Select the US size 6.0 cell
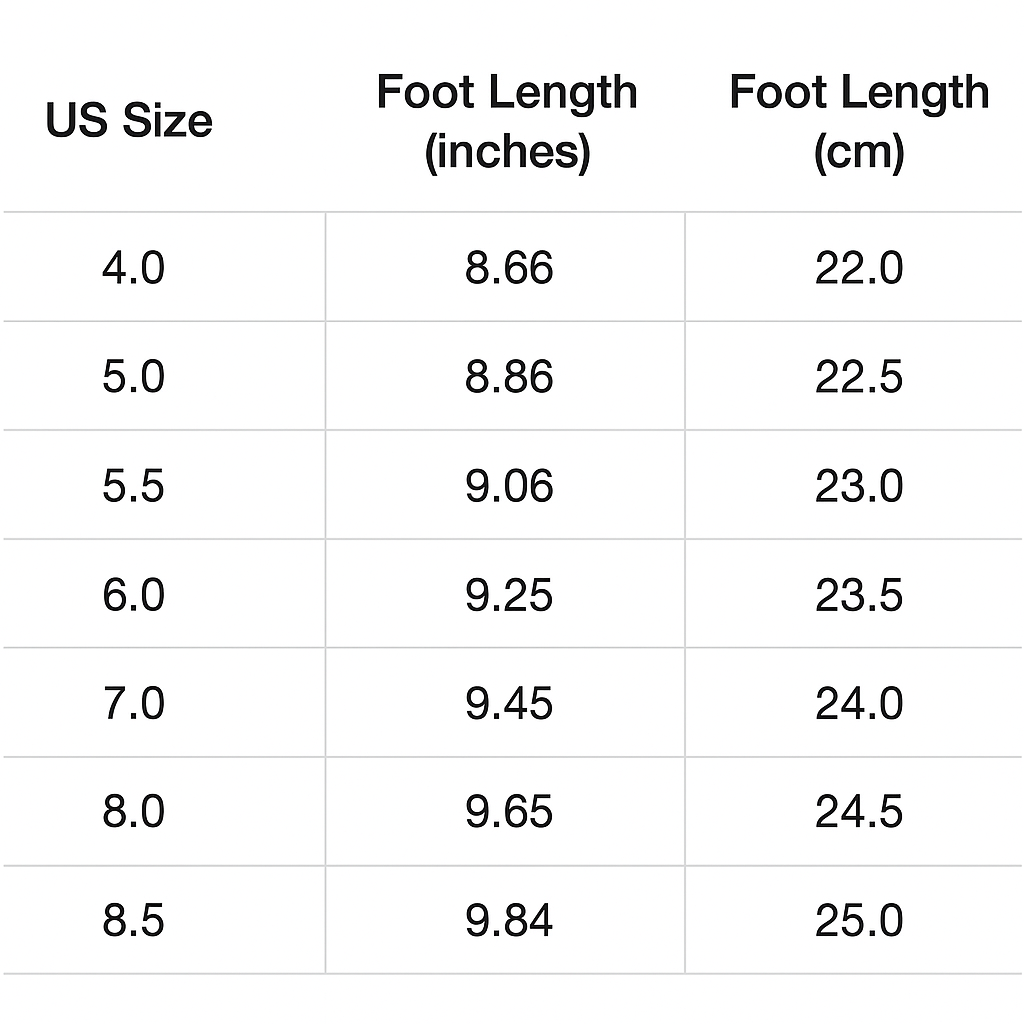Viewport: 1024px width, 1024px height. point(133,595)
